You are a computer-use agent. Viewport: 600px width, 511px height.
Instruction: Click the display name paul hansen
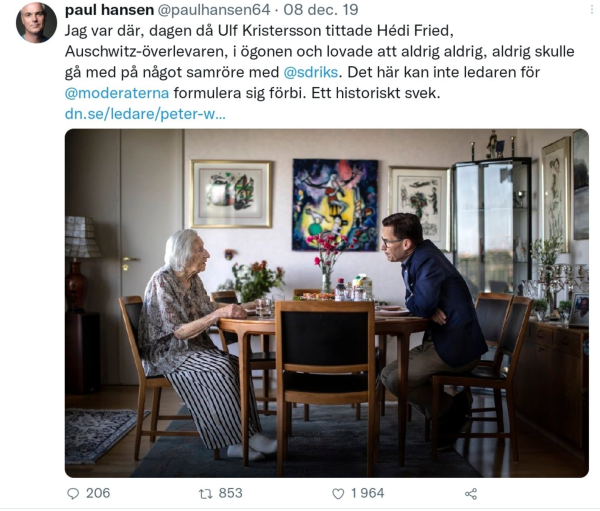(x=109, y=10)
